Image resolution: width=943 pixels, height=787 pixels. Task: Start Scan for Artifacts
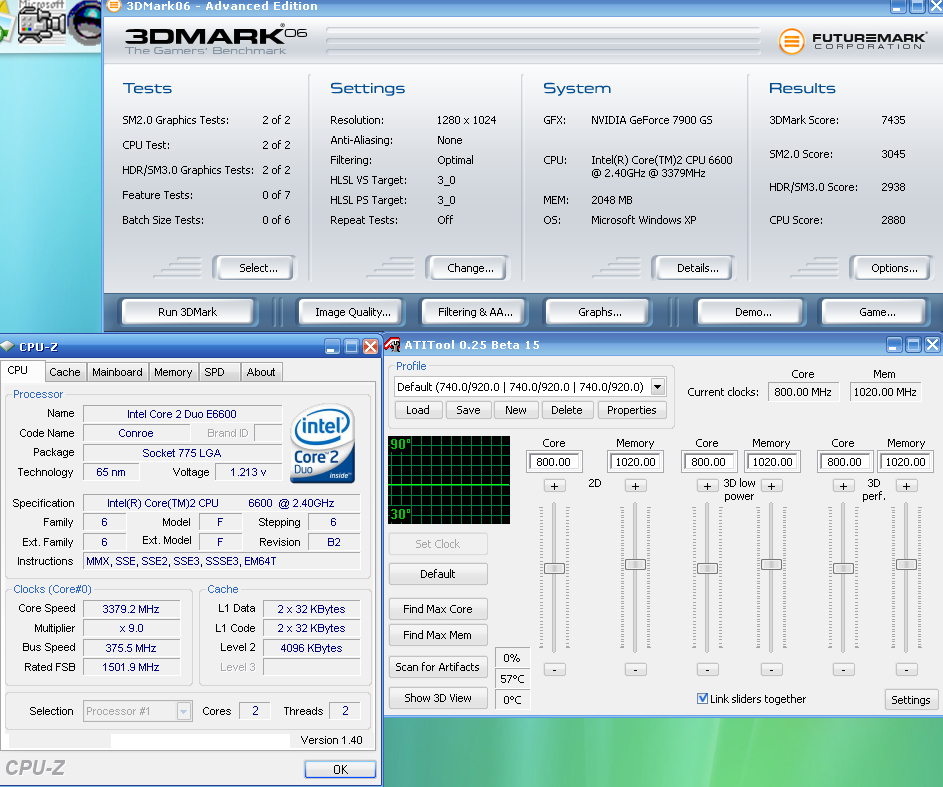[438, 667]
